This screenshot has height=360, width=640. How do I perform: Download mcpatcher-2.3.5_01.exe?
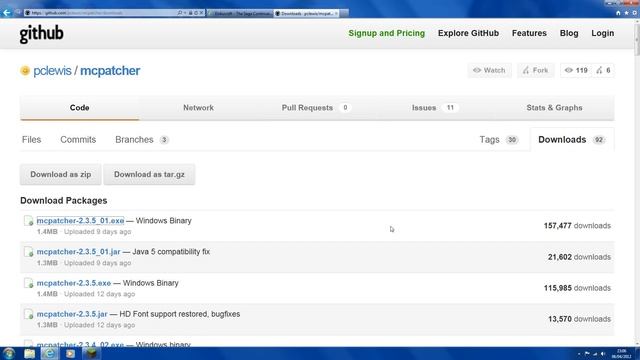pos(80,221)
